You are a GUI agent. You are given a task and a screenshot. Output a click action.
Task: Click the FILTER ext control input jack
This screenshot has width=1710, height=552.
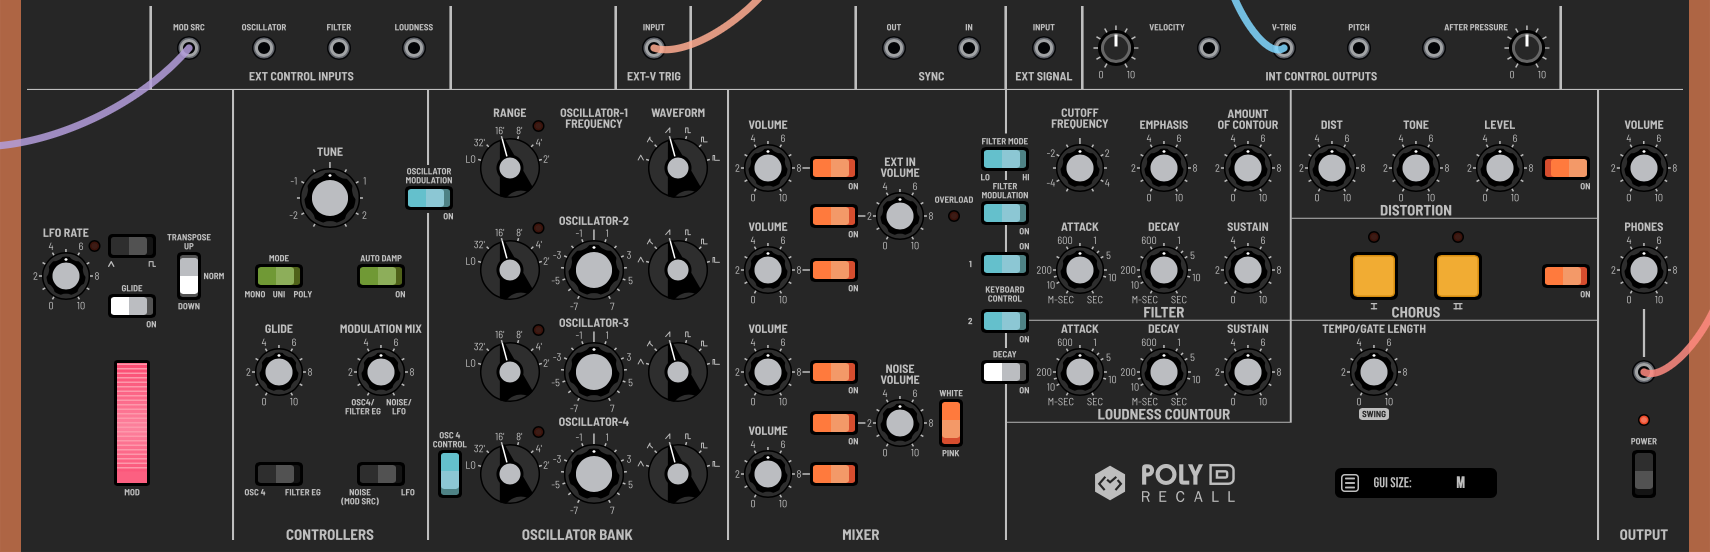pyautogui.click(x=339, y=47)
